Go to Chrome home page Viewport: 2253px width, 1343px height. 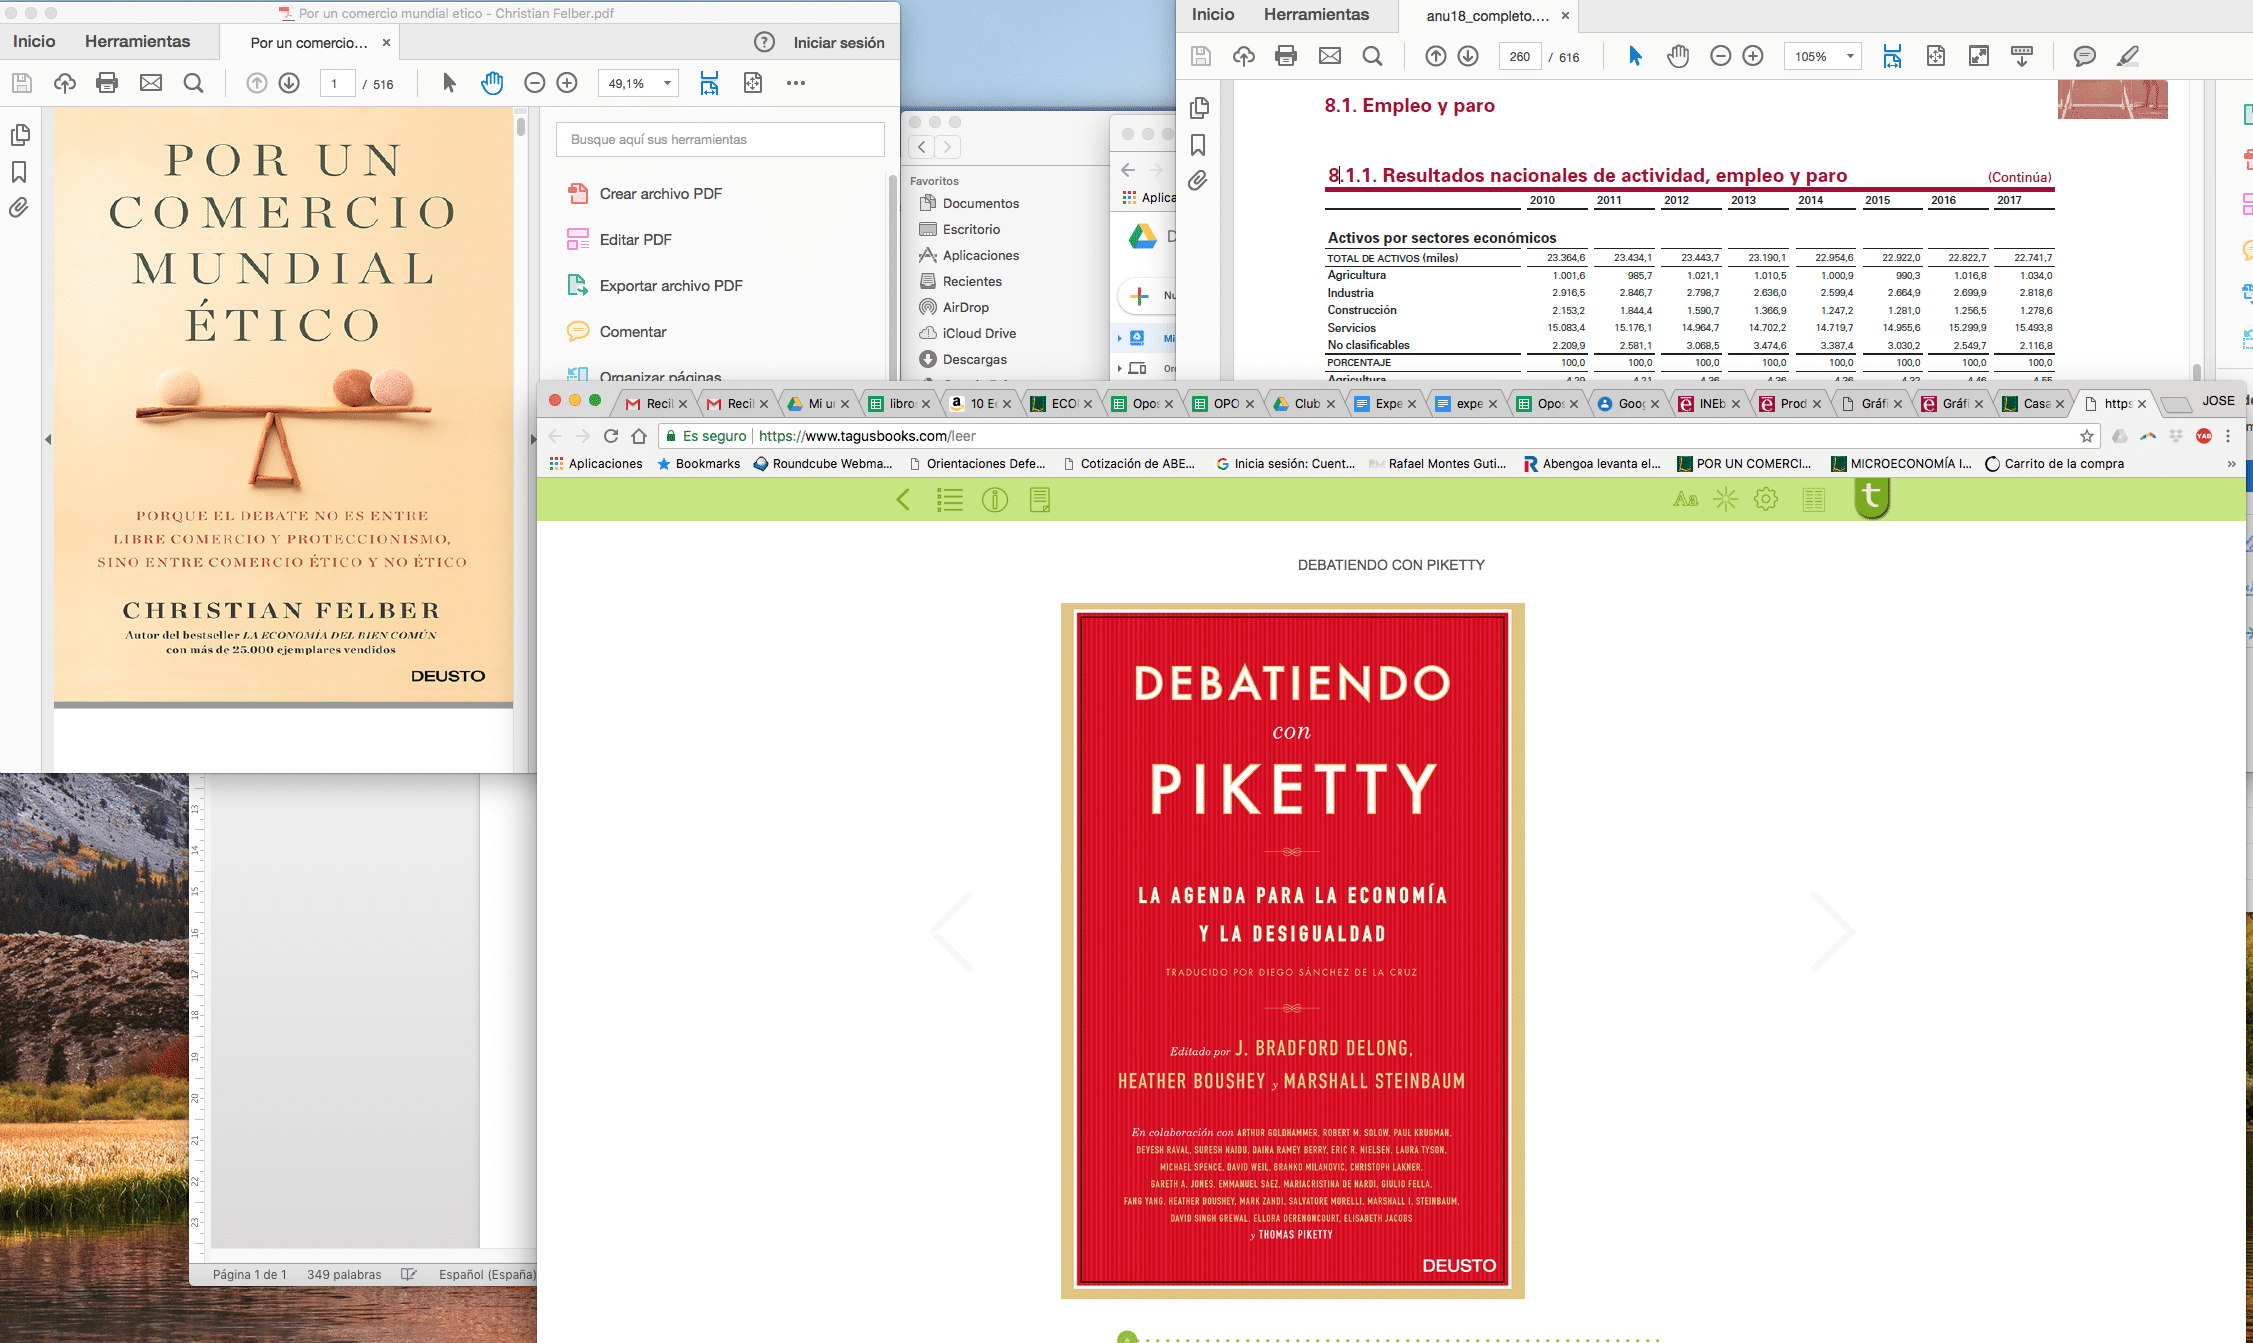point(639,436)
